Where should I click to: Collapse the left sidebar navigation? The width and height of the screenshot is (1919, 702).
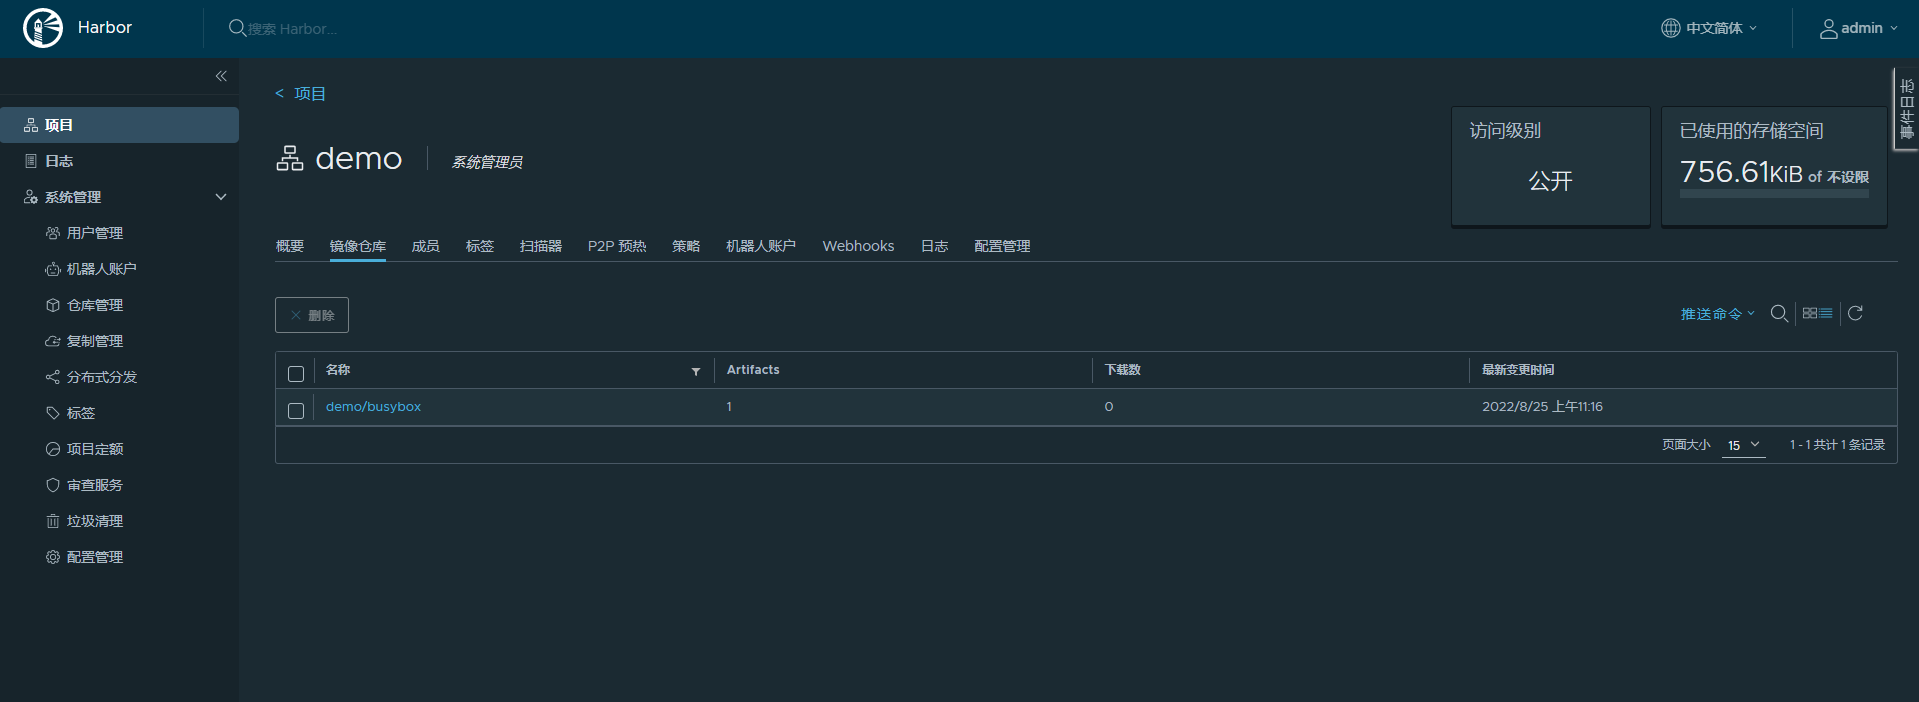(221, 76)
